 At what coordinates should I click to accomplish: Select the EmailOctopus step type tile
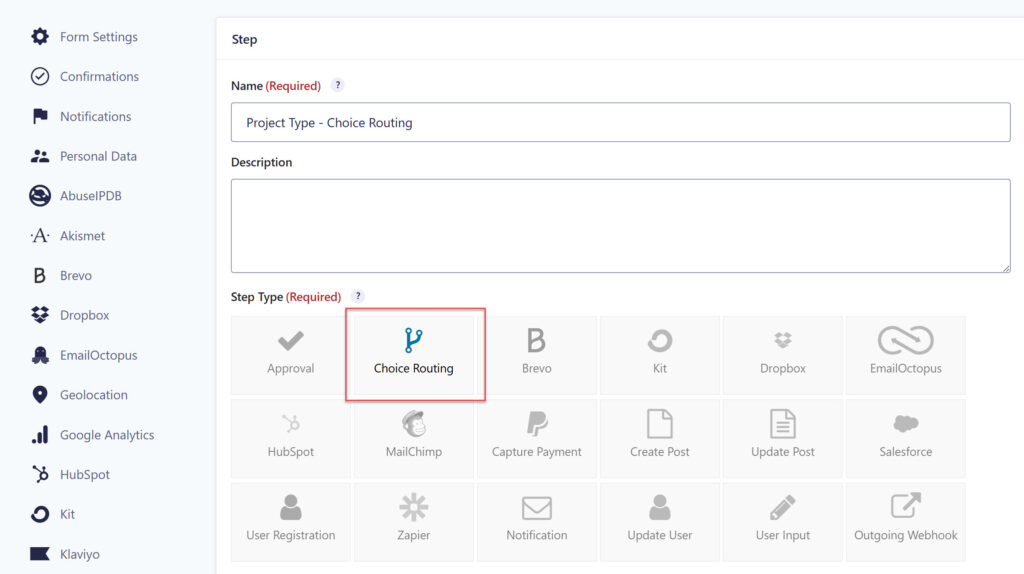(x=905, y=355)
